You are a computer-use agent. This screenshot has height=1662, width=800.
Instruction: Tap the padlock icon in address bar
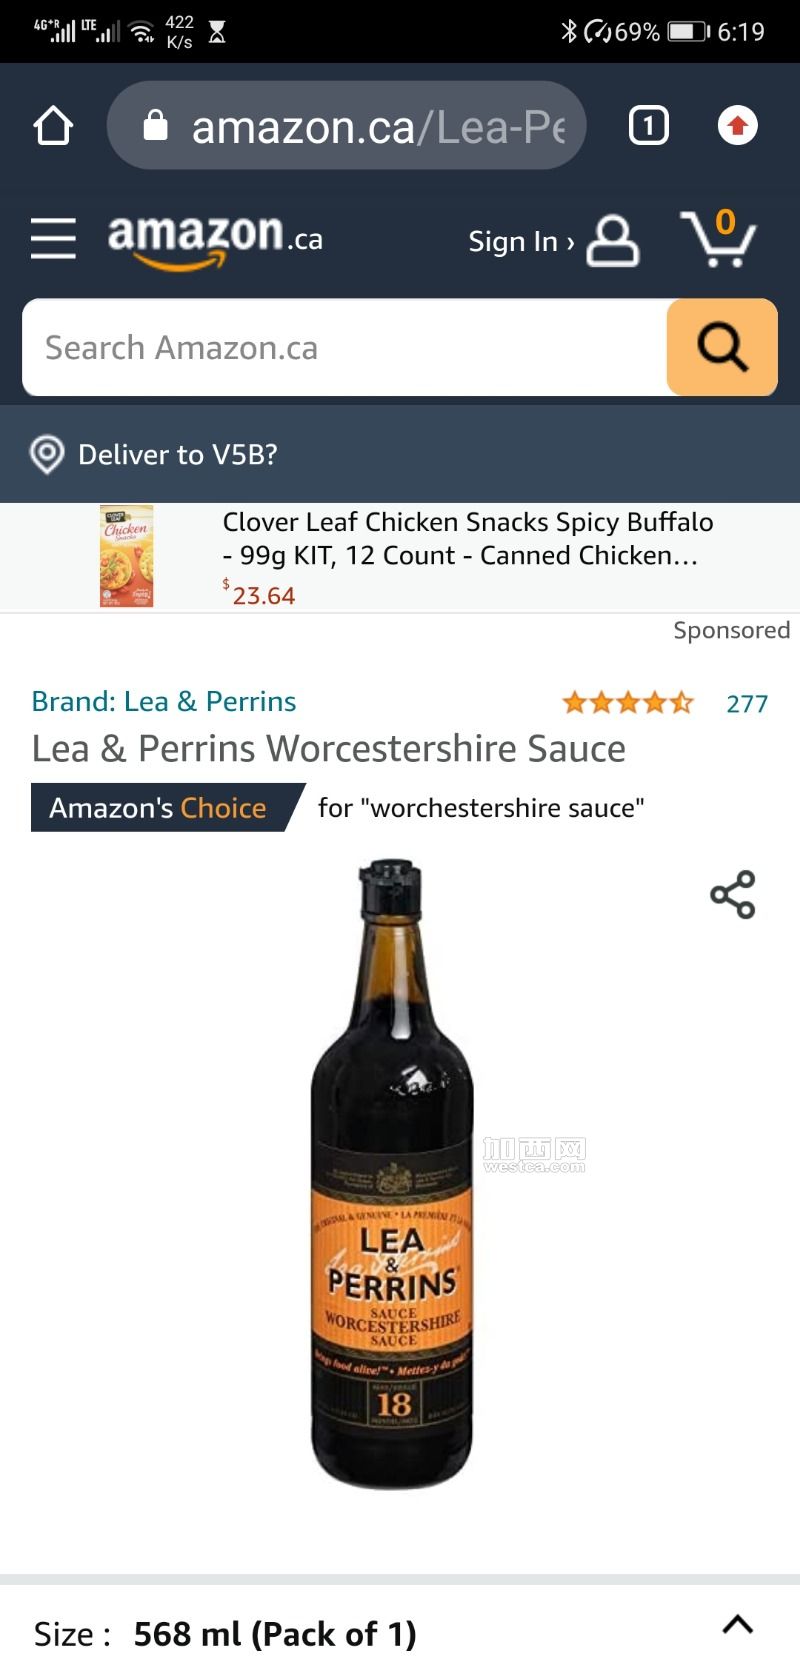click(x=155, y=126)
